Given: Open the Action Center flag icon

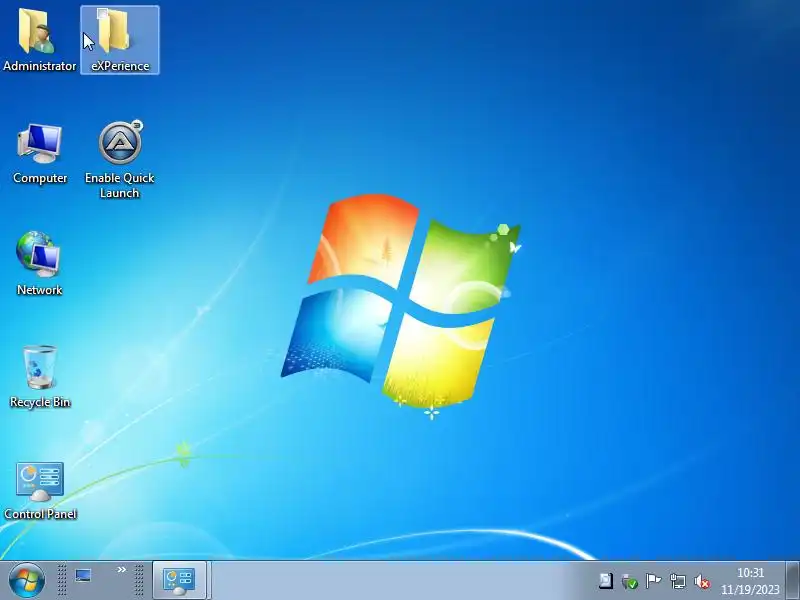Looking at the screenshot, I should tap(653, 581).
